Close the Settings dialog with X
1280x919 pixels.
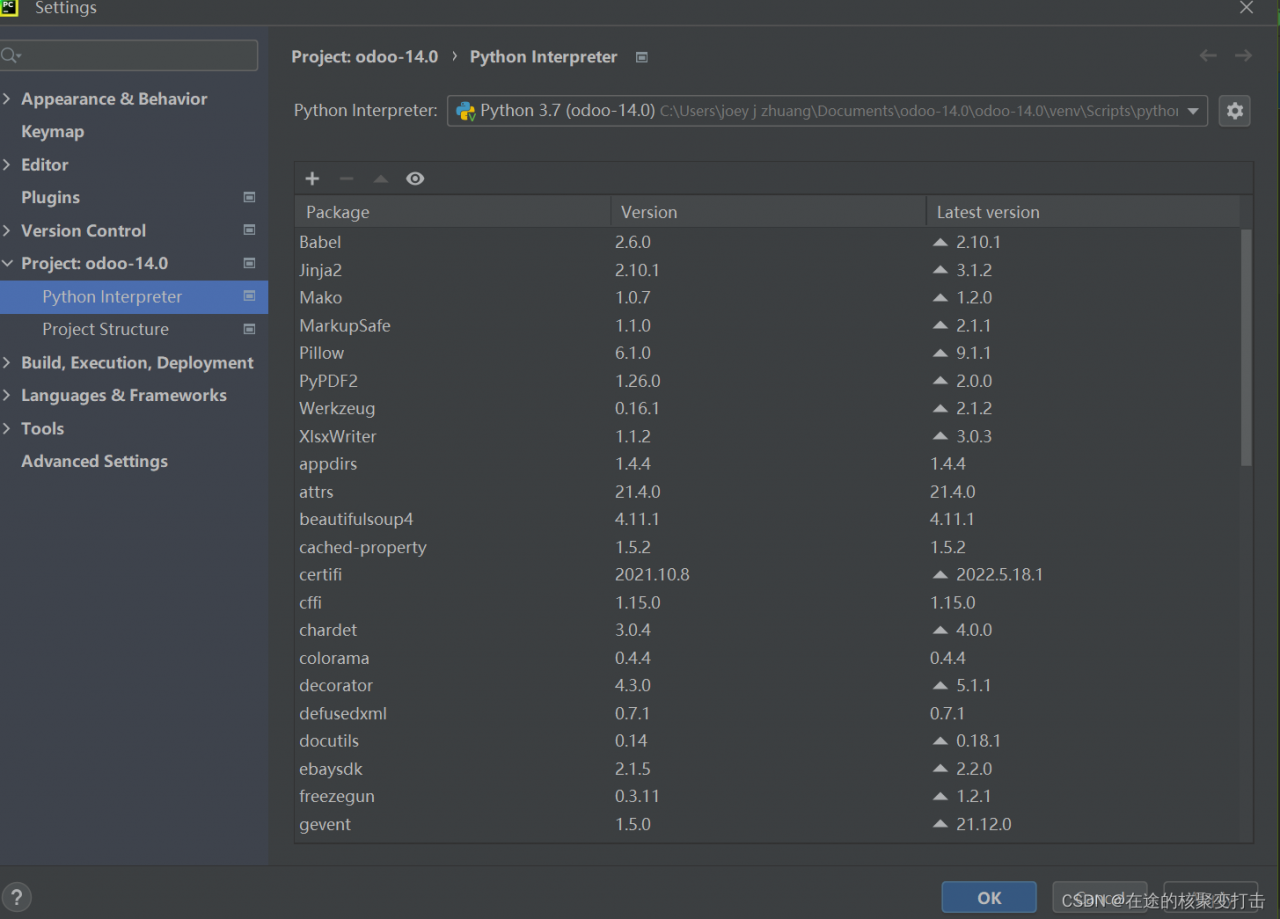pos(1246,8)
